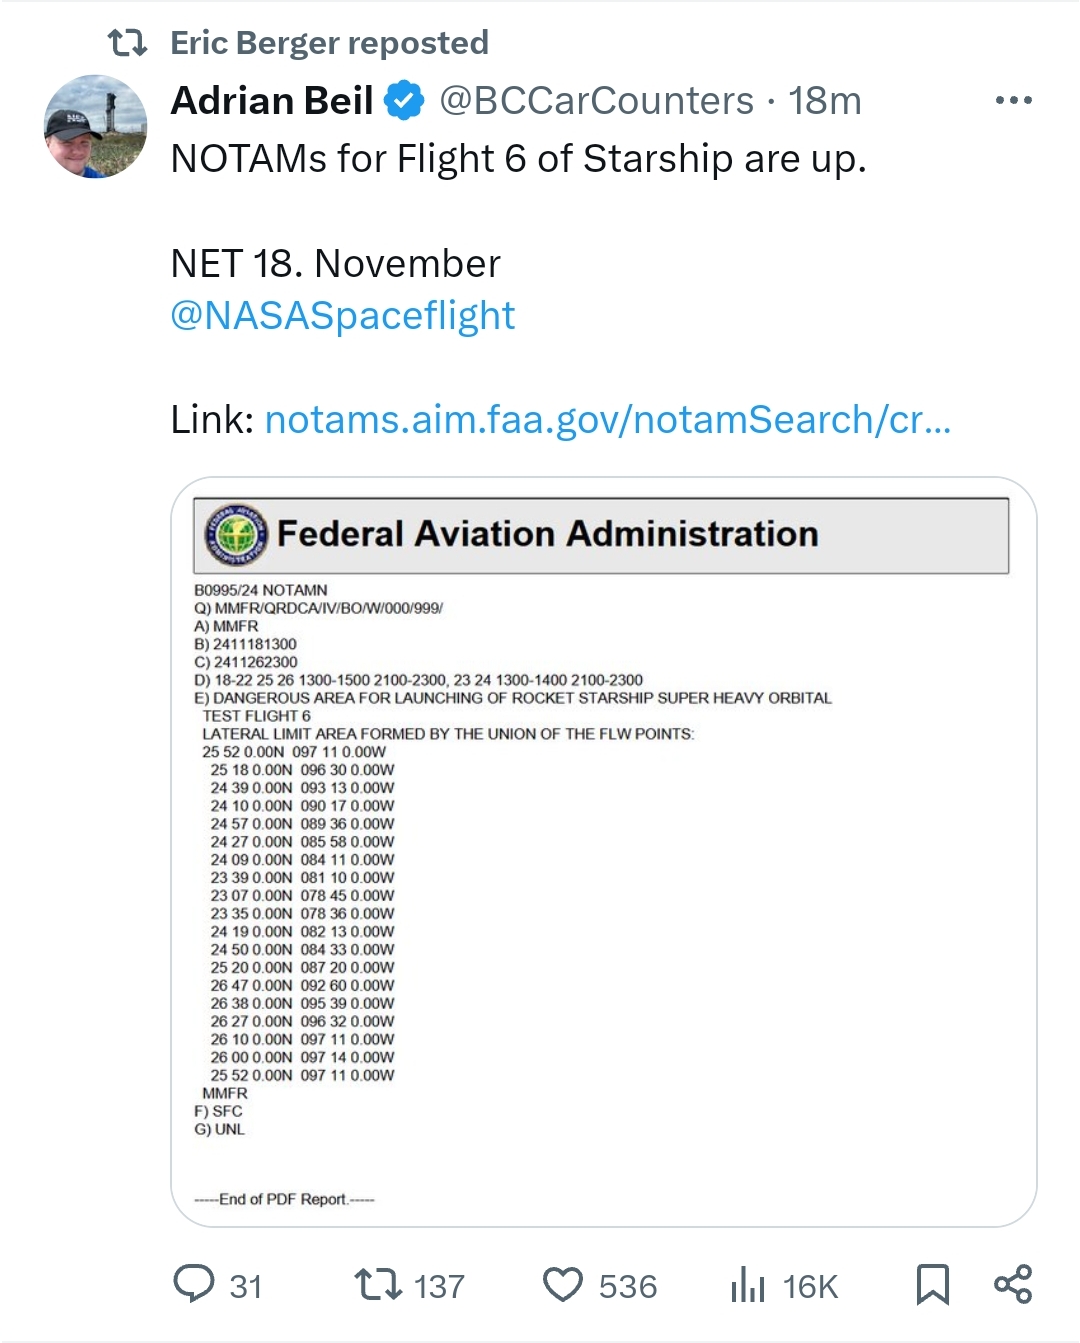The height and width of the screenshot is (1343, 1080).
Task: Open the "Eric Berger reposted" label
Action: (329, 43)
